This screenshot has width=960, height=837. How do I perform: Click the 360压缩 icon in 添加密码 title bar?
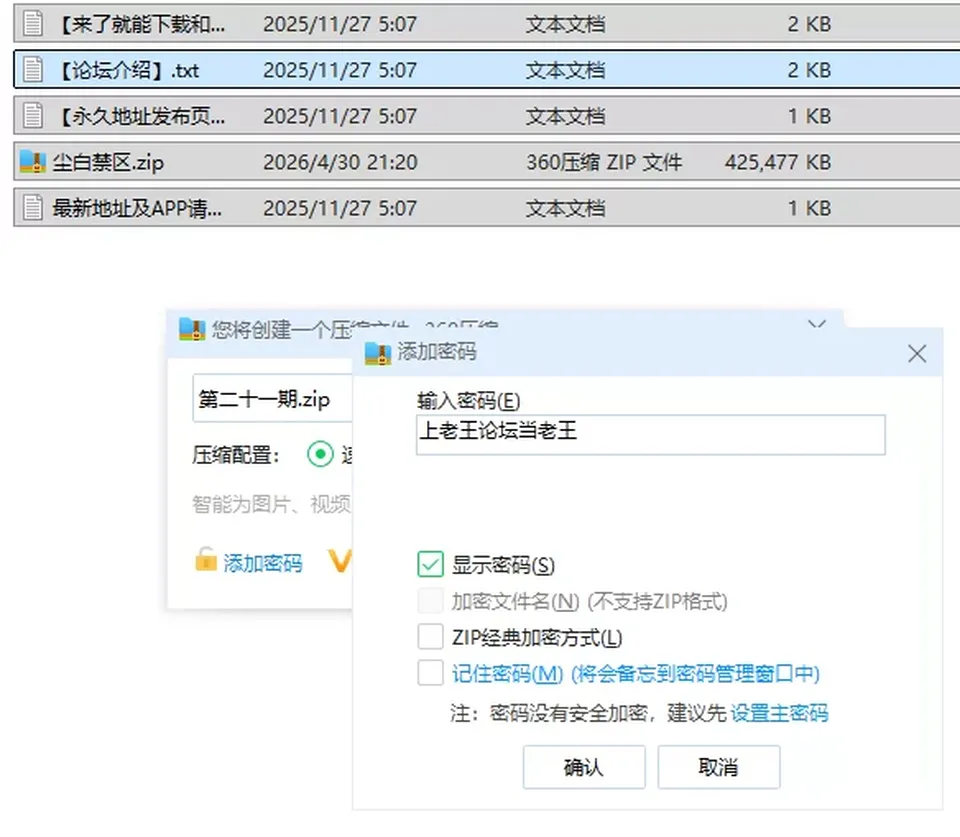(378, 353)
